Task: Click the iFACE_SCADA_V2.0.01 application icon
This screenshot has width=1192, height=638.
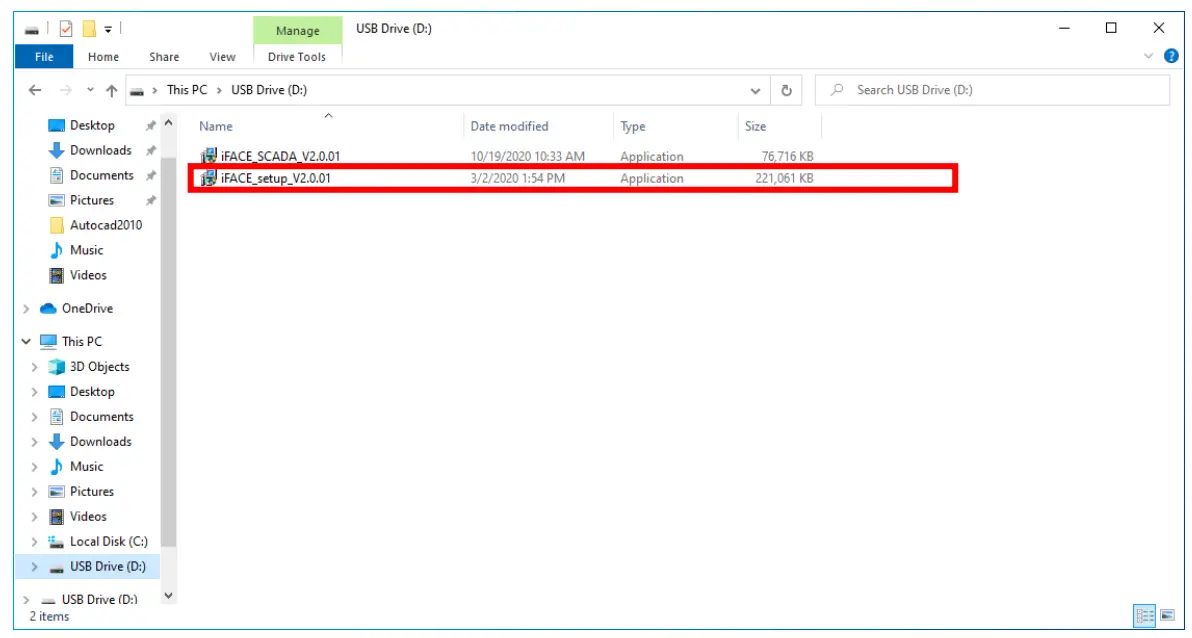Action: click(208, 157)
